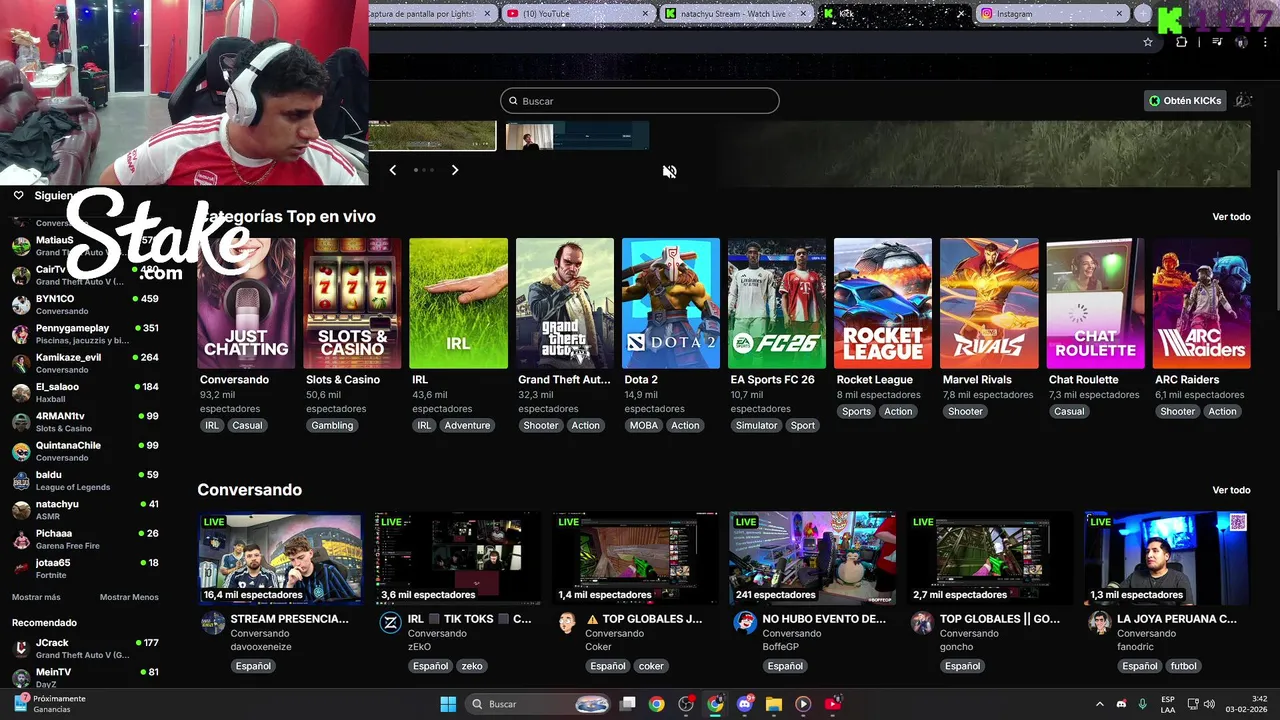Click Ver todo for Conversando section

point(1231,490)
